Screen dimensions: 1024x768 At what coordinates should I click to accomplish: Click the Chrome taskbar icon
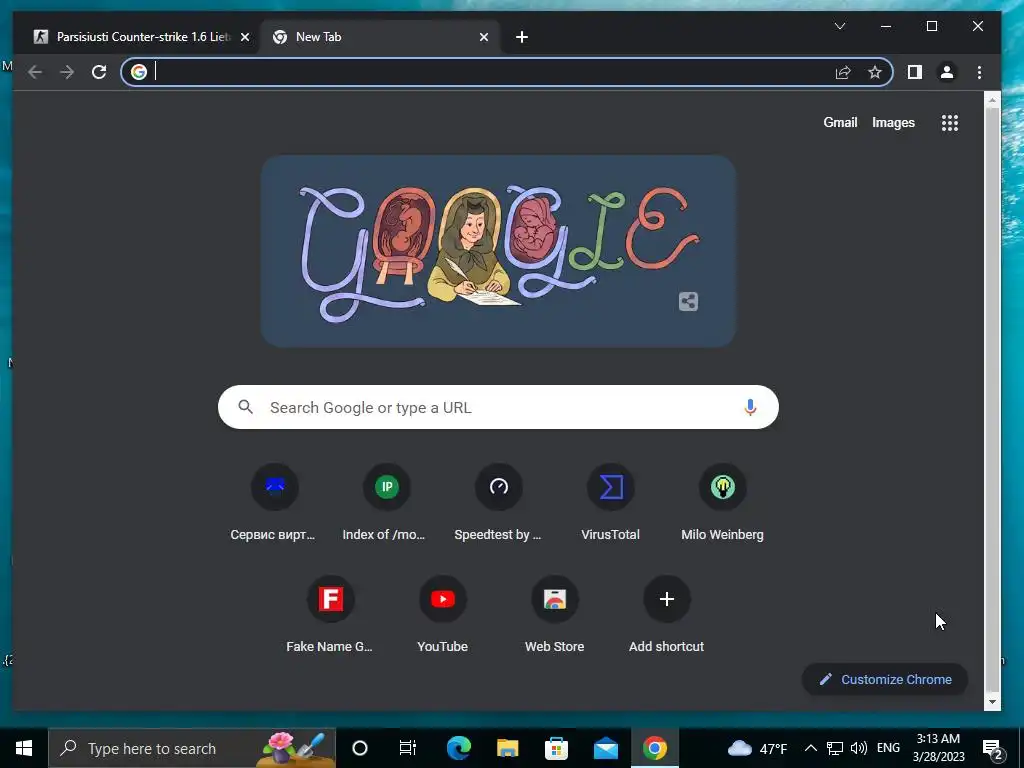654,748
